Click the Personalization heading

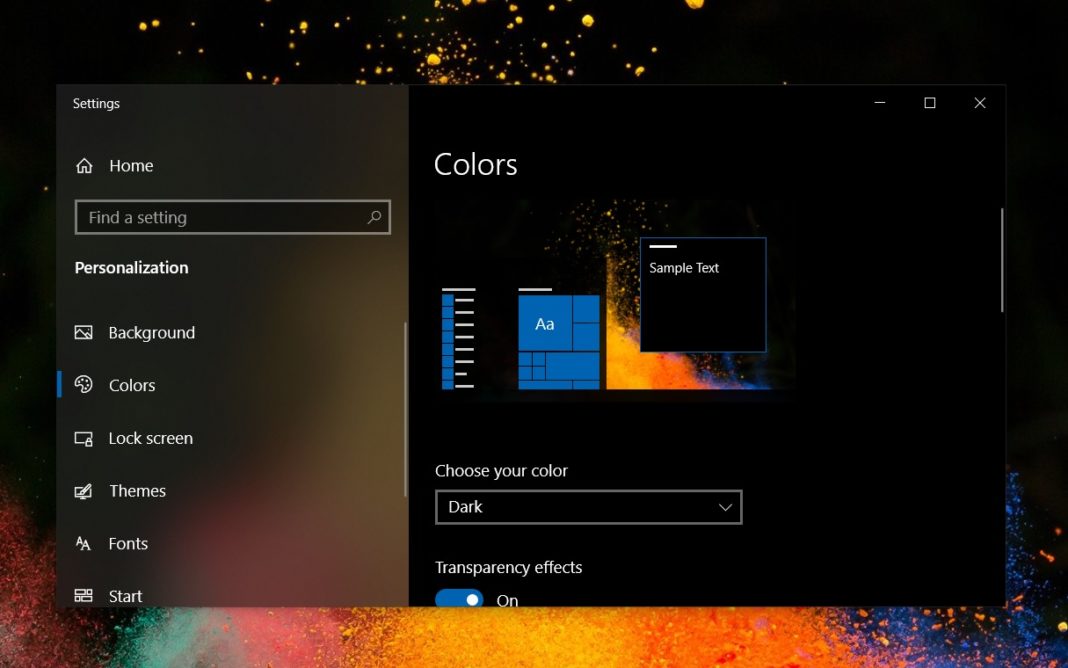tap(132, 267)
